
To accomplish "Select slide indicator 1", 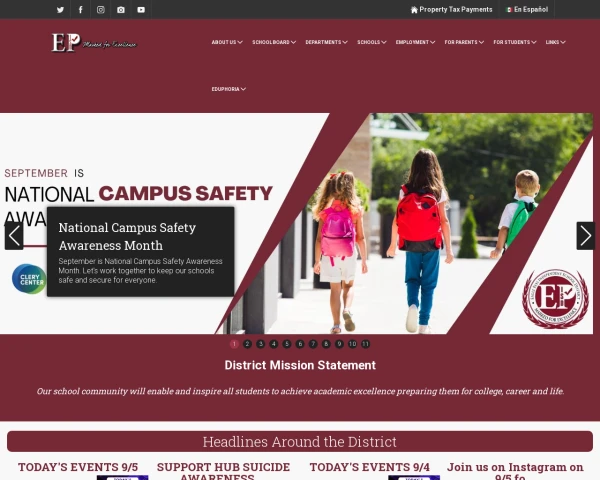I will click(x=234, y=344).
